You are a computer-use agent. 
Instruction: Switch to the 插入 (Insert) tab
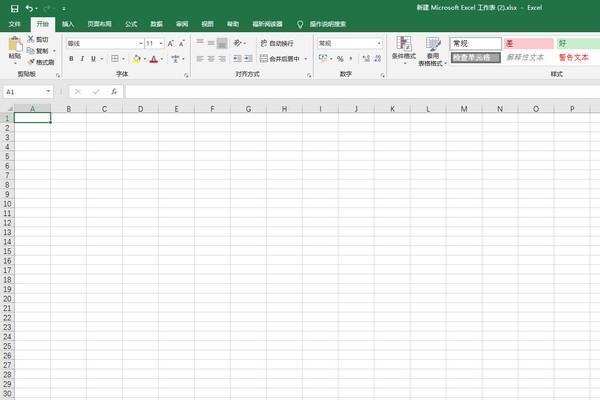pos(68,24)
